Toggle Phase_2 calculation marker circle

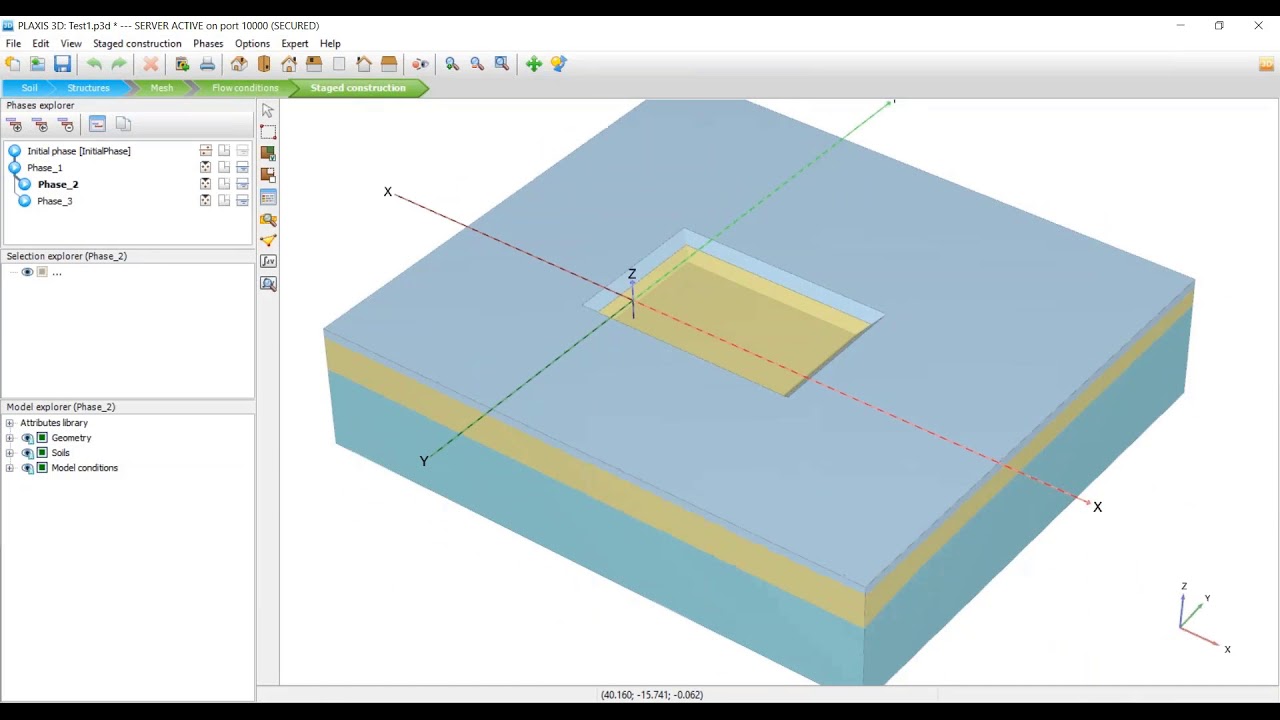pos(25,185)
